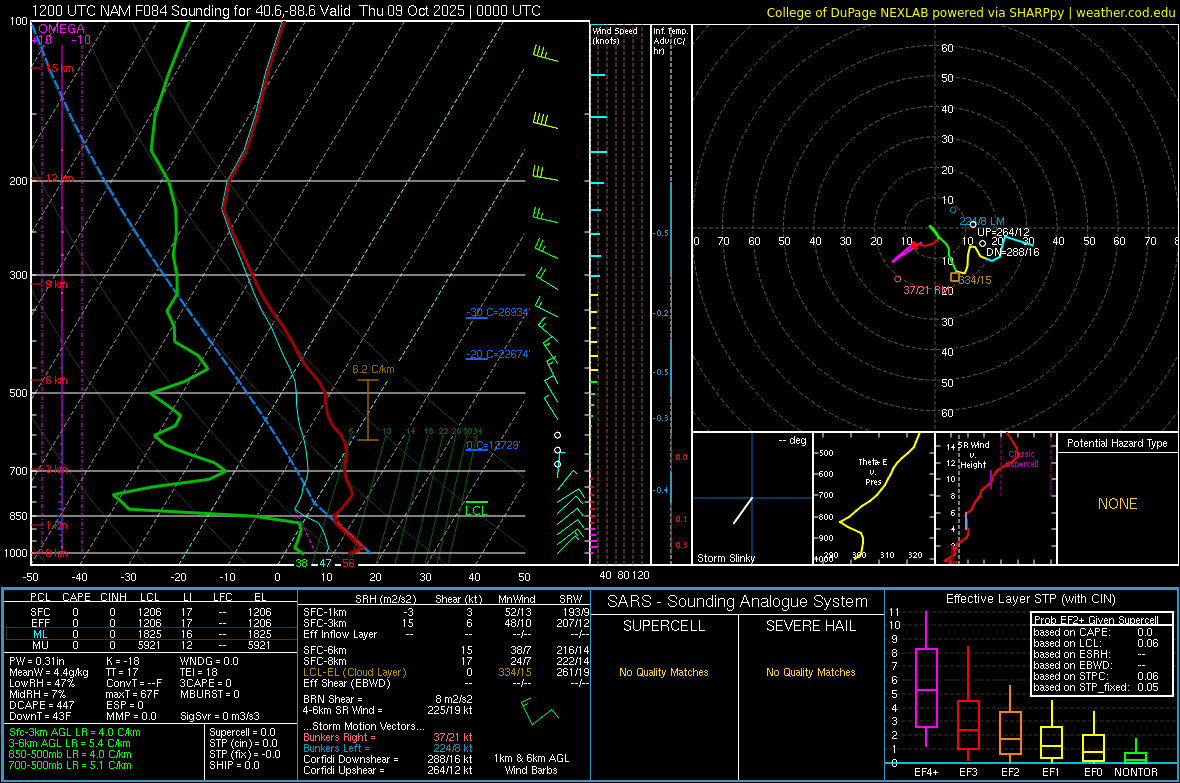
Task: Click the NONE hazard type text
Action: click(1117, 504)
